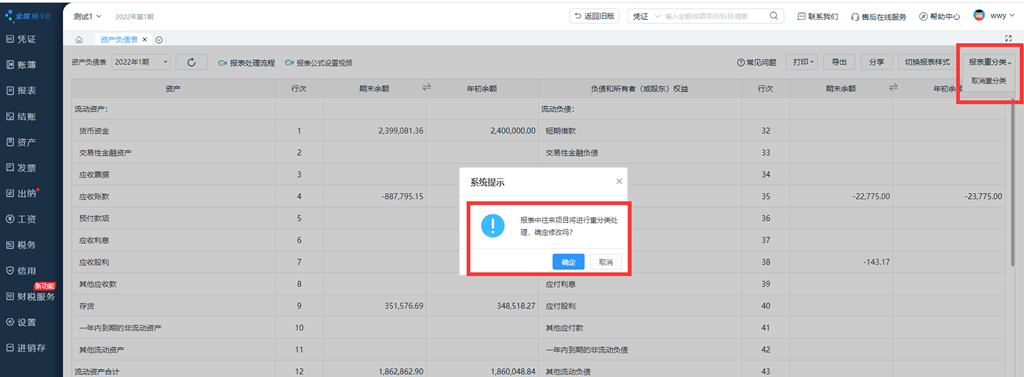The width and height of the screenshot is (1024, 377).
Task: Open the 报表 module in sidebar
Action: (x=21, y=91)
